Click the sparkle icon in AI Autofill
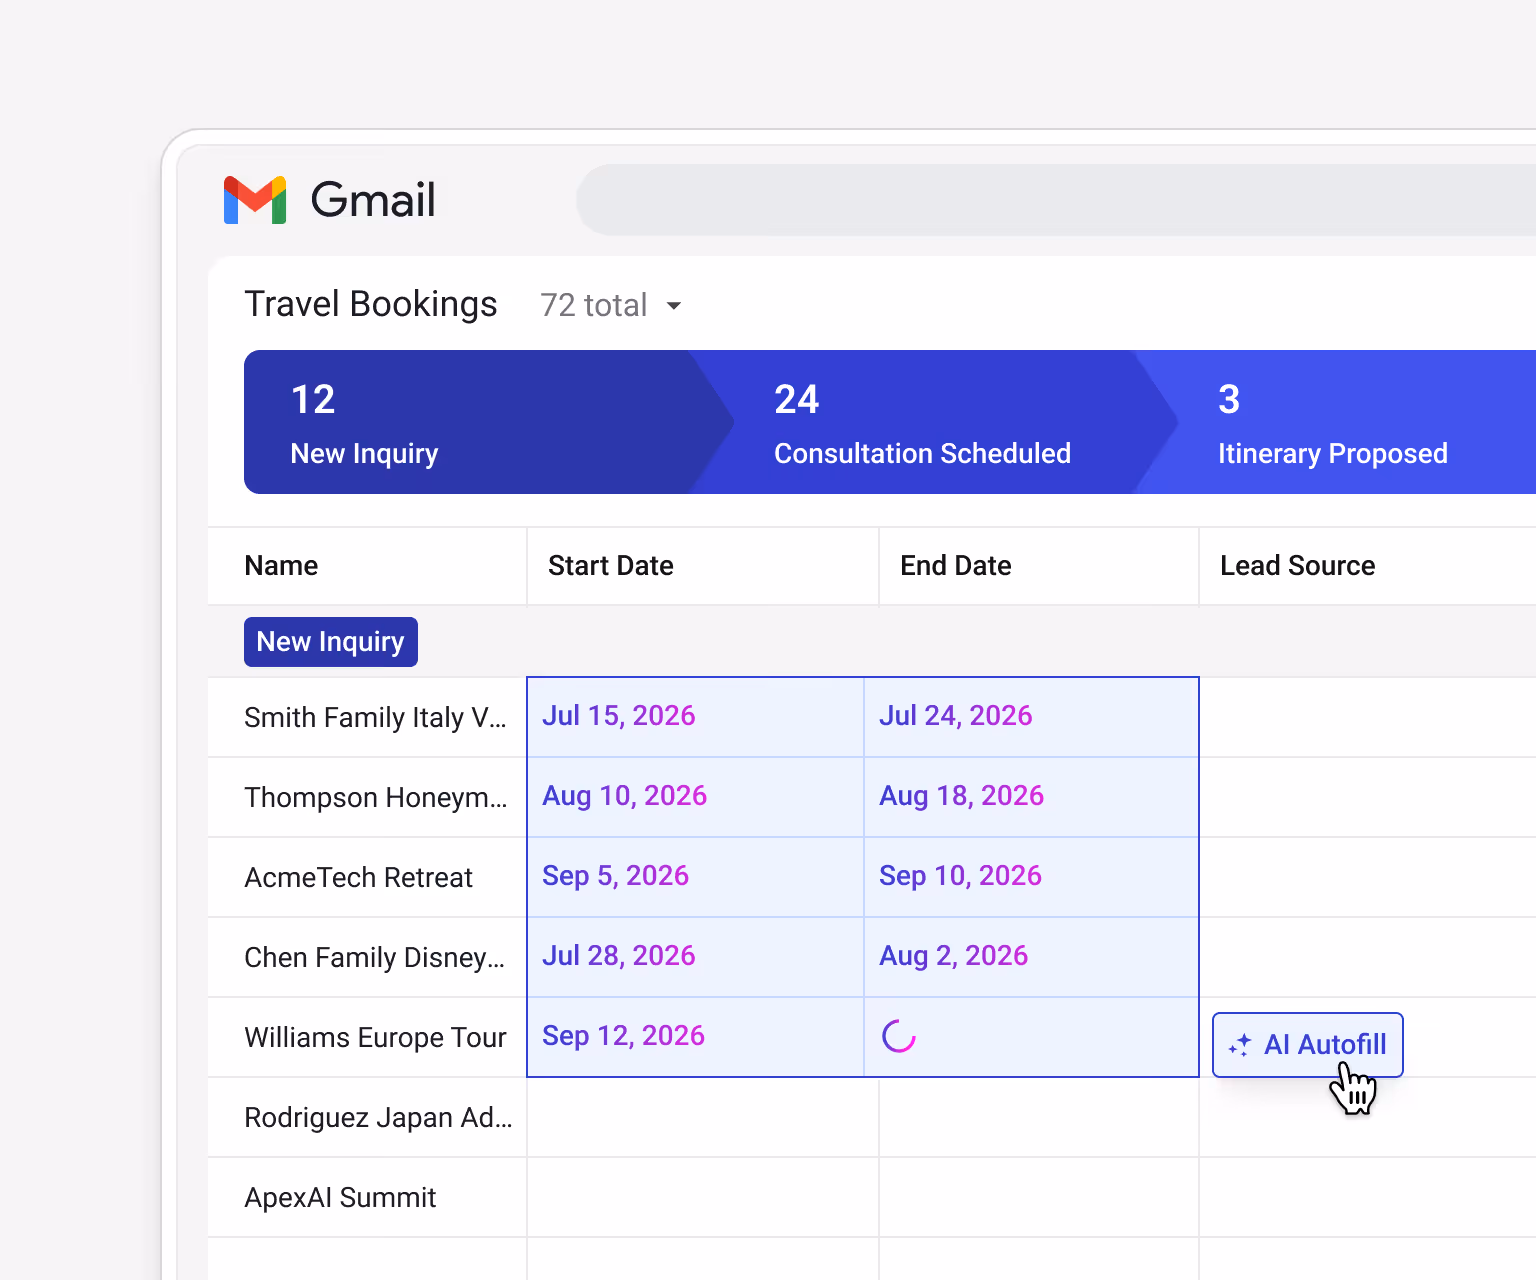 point(1240,1045)
